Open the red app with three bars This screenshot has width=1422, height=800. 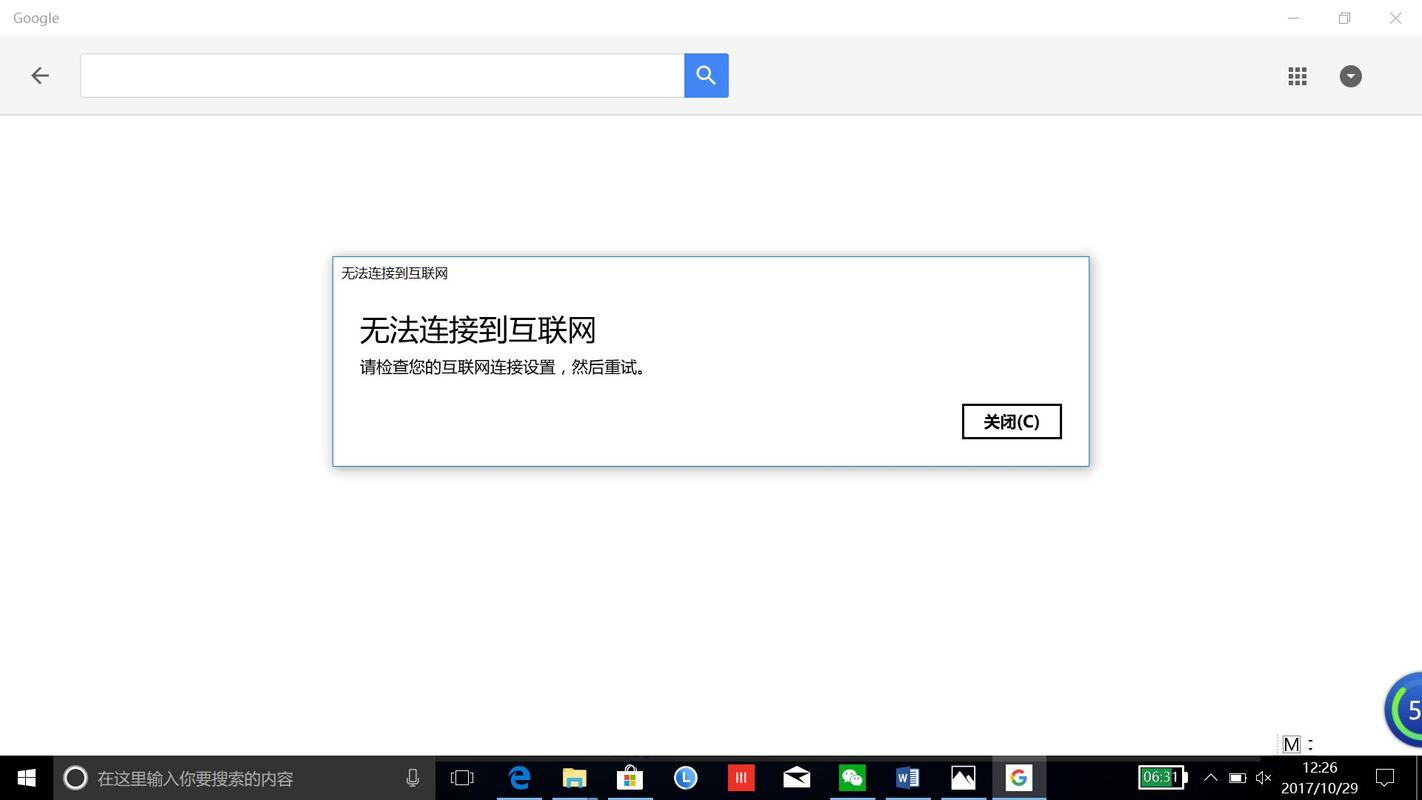741,778
